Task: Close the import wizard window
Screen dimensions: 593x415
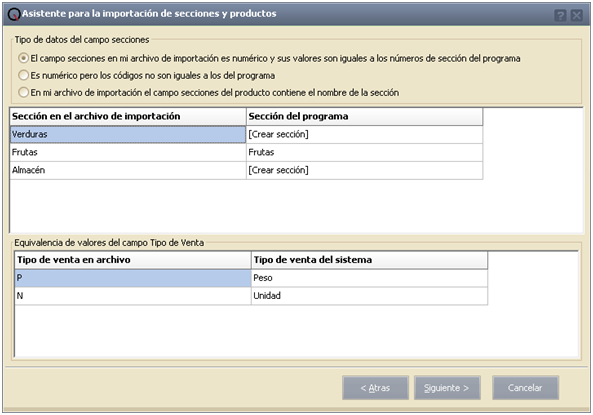Action: tap(577, 16)
